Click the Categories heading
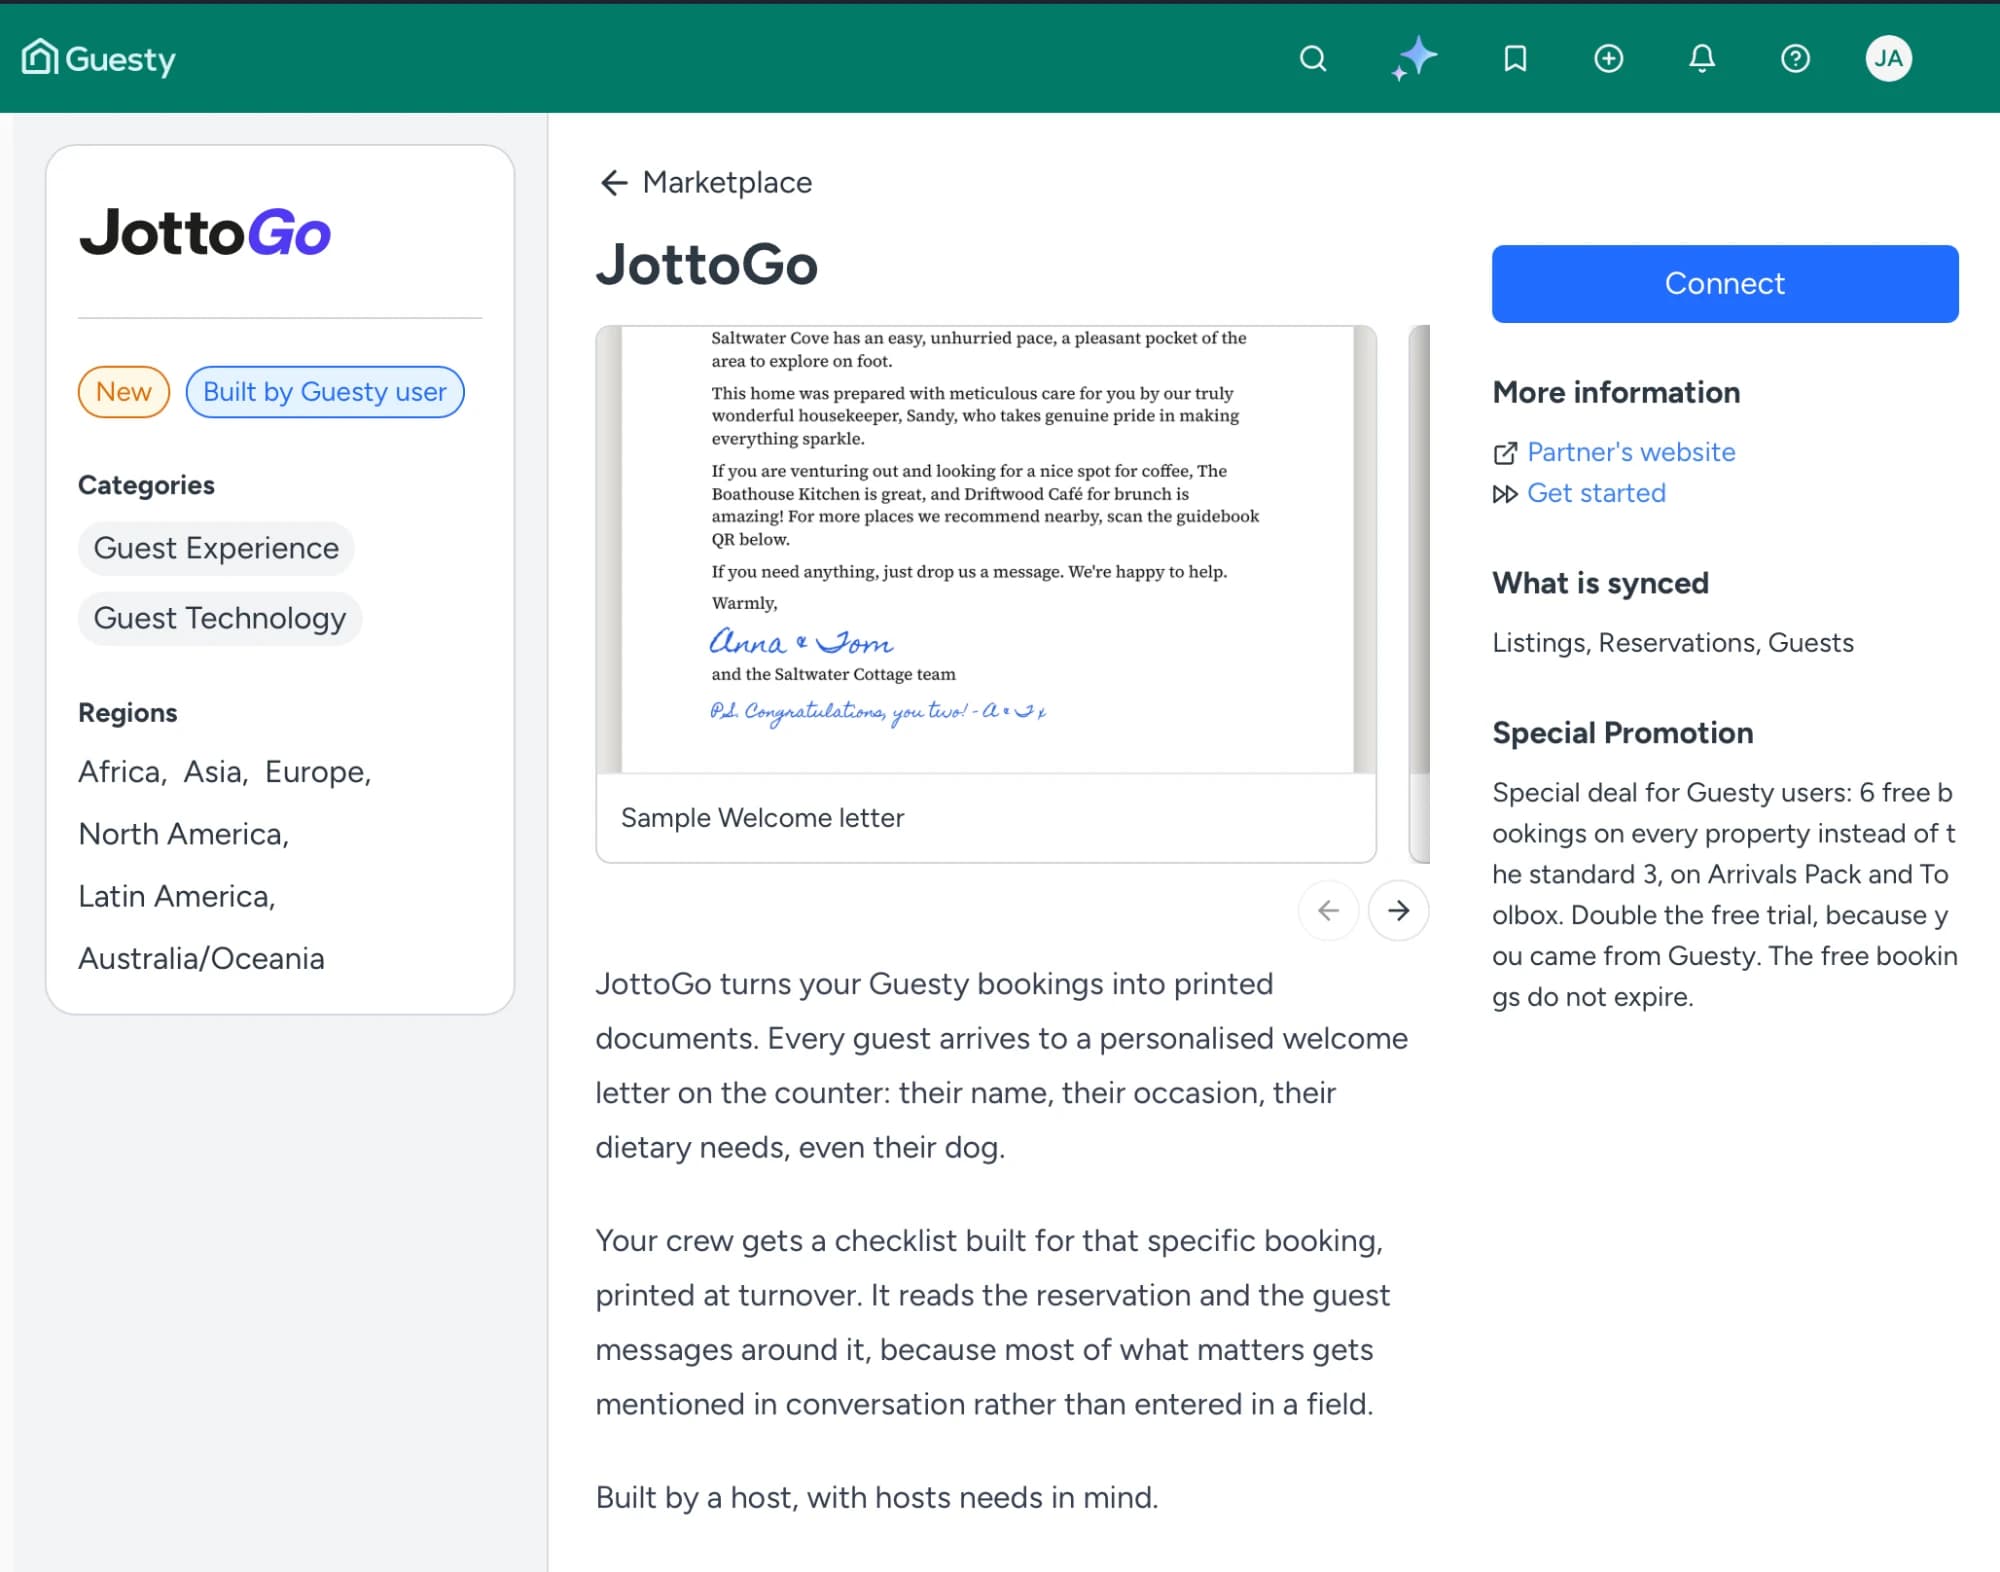The image size is (2000, 1572). pyautogui.click(x=146, y=485)
